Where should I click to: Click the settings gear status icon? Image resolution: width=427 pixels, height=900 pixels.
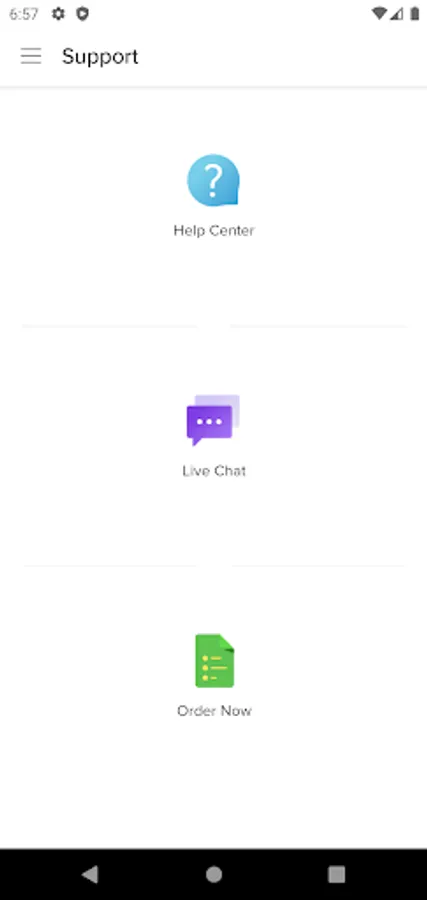coord(59,14)
